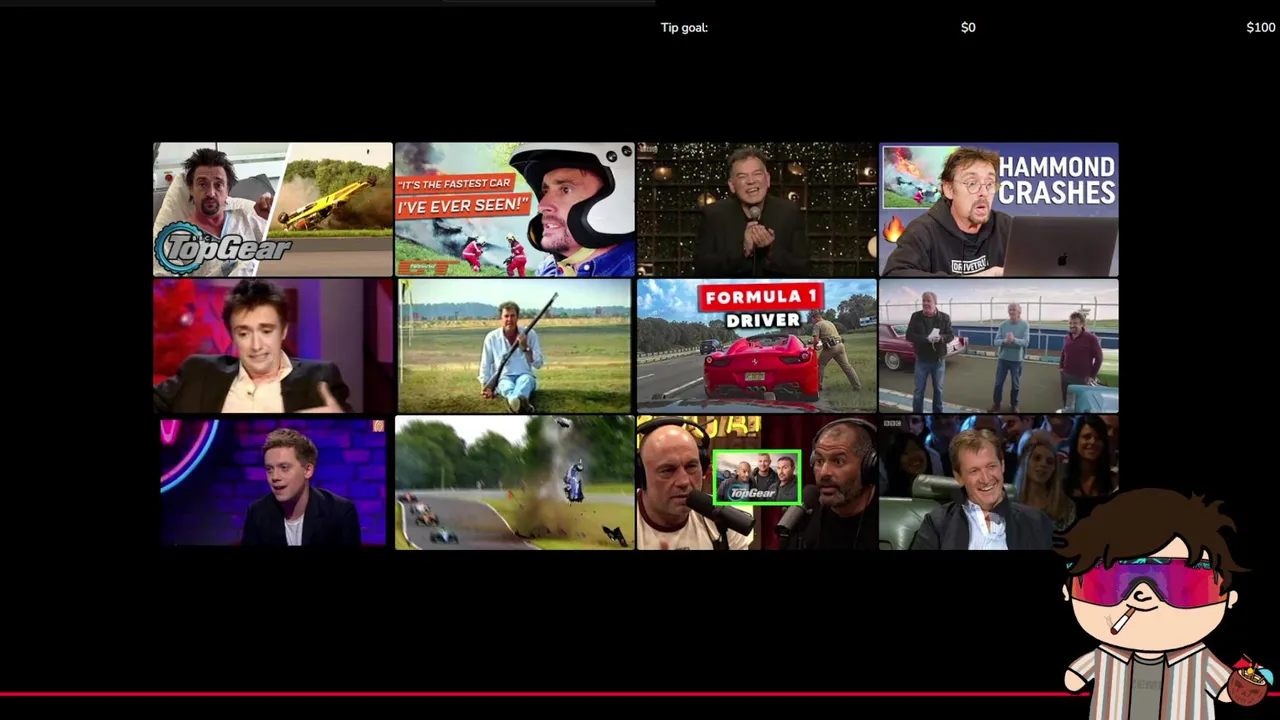The image size is (1280, 720).
Task: Click the $100 tip goal amount
Action: (x=1260, y=28)
